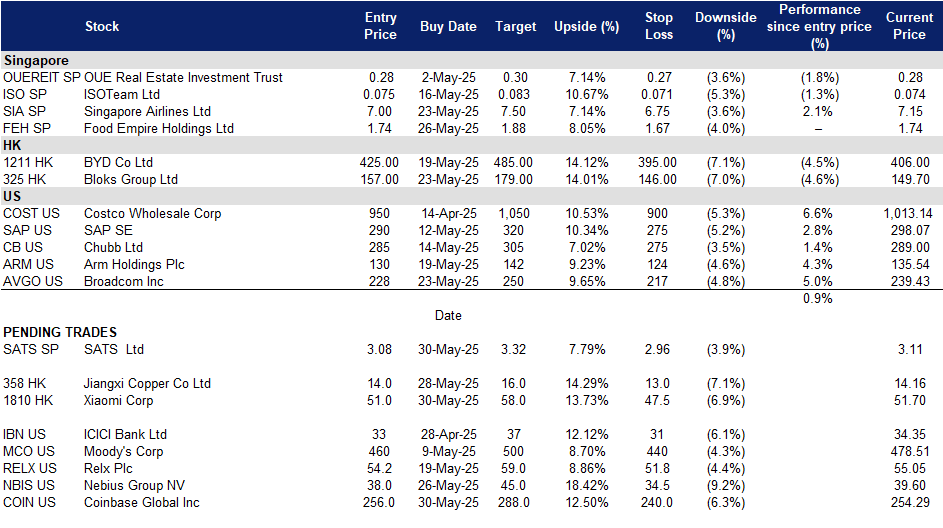This screenshot has height=528, width=943.
Task: Select Moody's Corp stock name
Action: click(123, 451)
